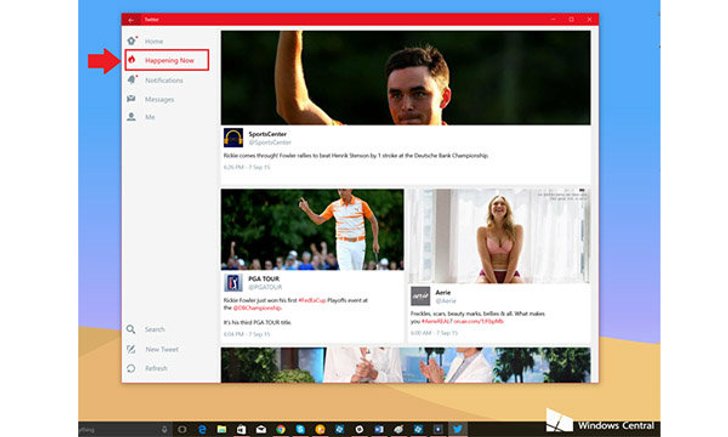728x437 pixels.
Task: Open the Notifications menu item
Action: pyautogui.click(x=164, y=80)
